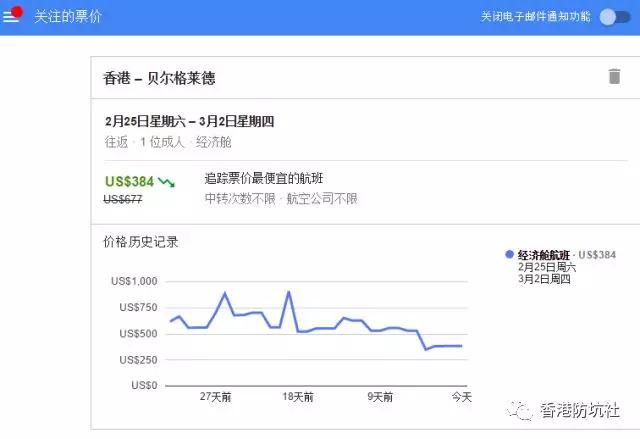Delete the Hong Kong–Belgrade tracked flight via trash icon

pos(614,77)
